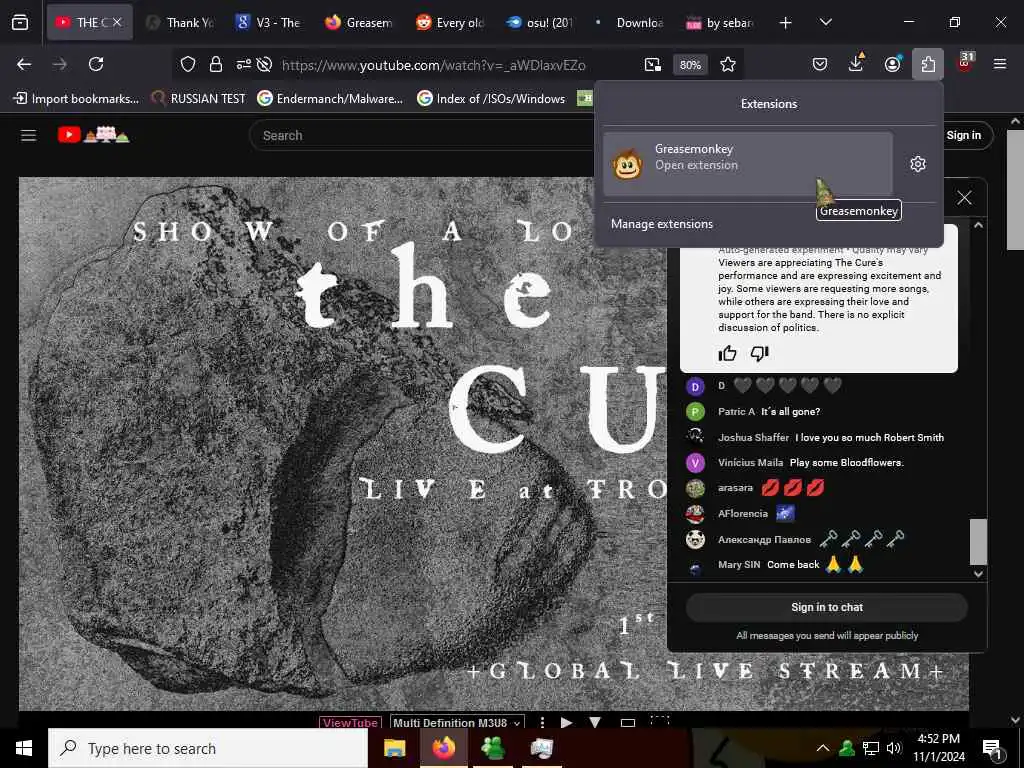The width and height of the screenshot is (1024, 768).
Task: Switch to the 'Thank Yo' tab
Action: pos(180,23)
